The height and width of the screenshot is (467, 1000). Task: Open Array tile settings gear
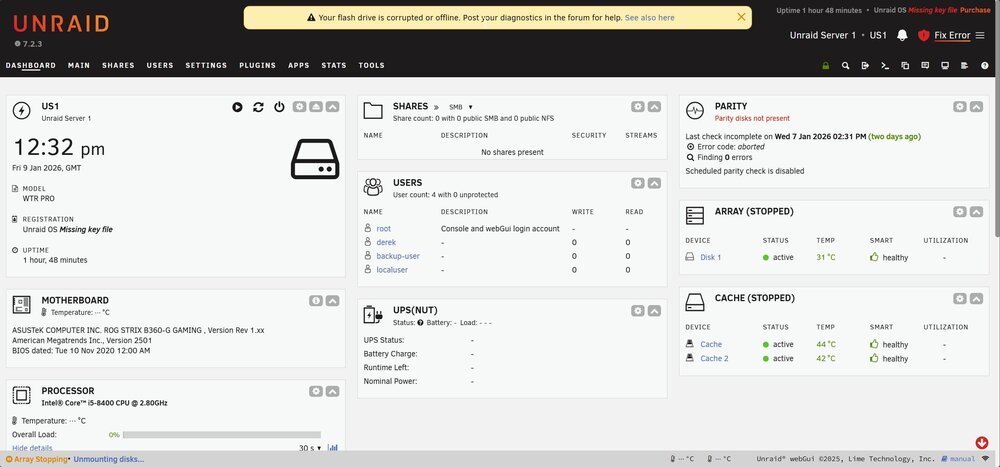coord(960,211)
